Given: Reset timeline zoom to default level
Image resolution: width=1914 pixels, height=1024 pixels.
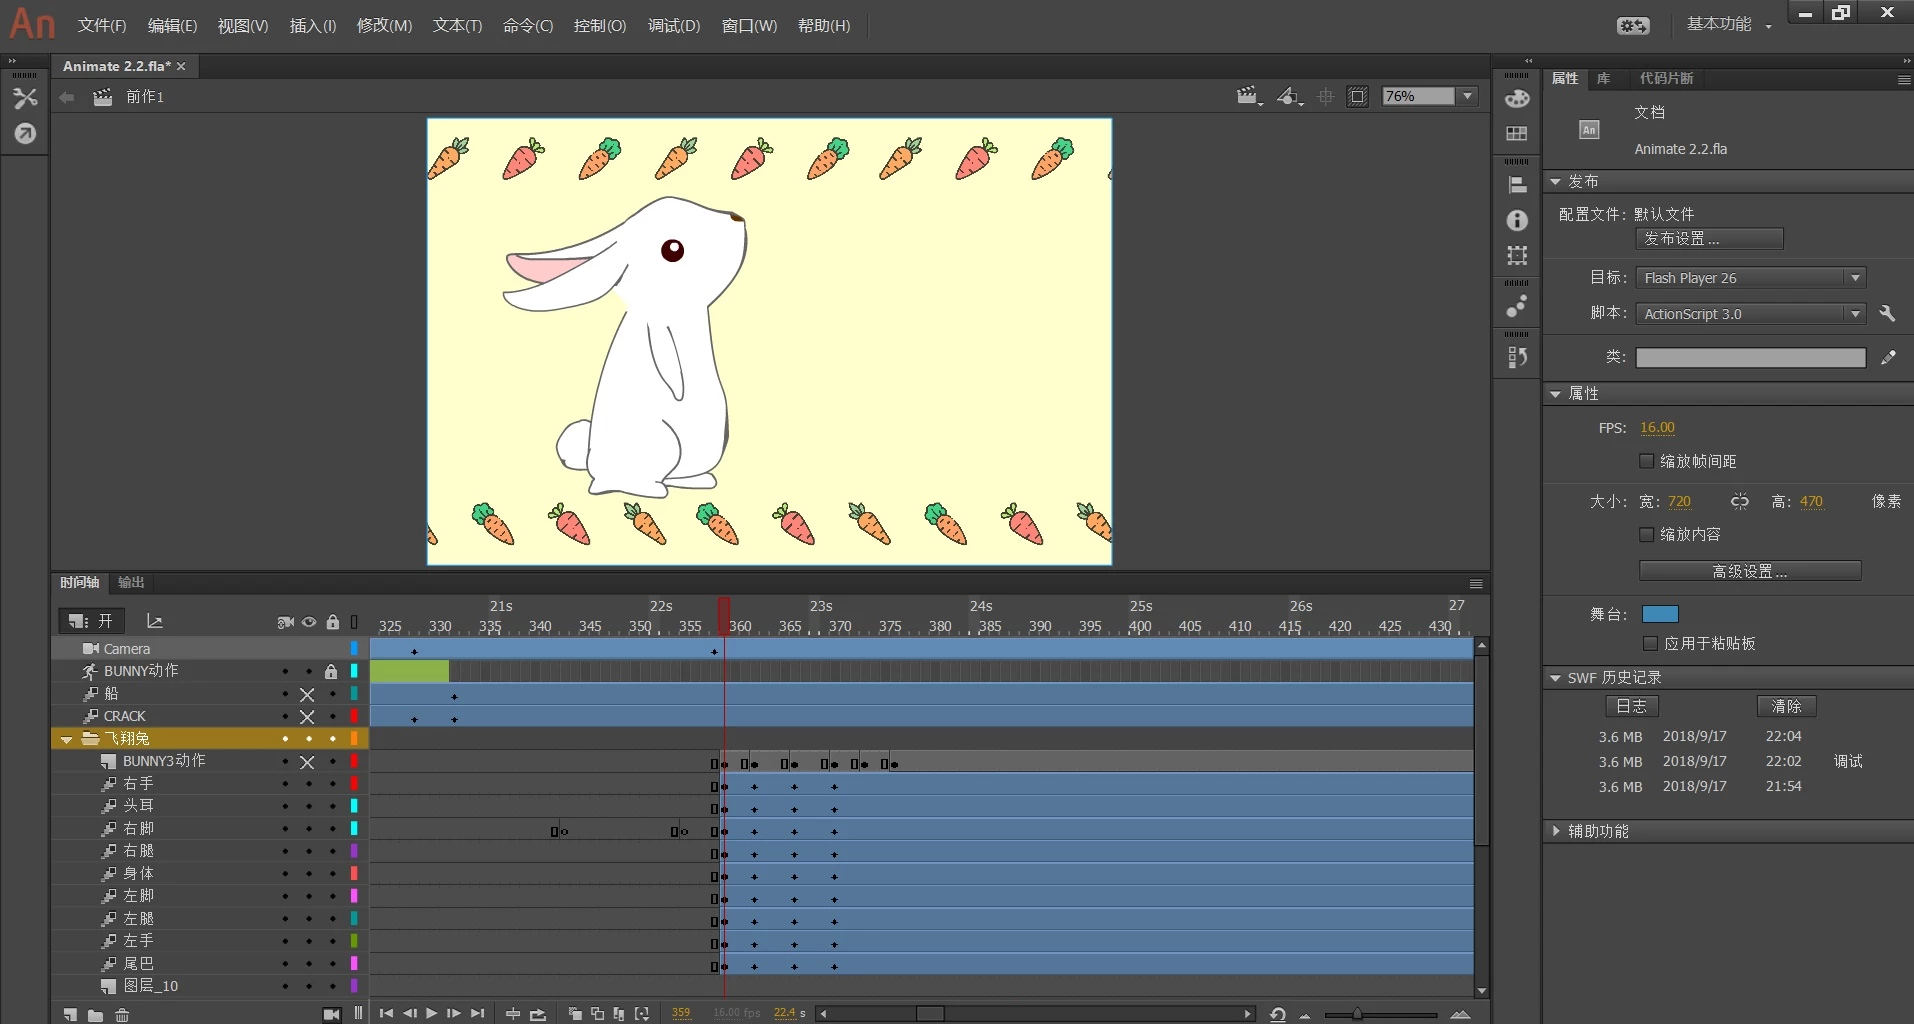Looking at the screenshot, I should (x=1277, y=1014).
